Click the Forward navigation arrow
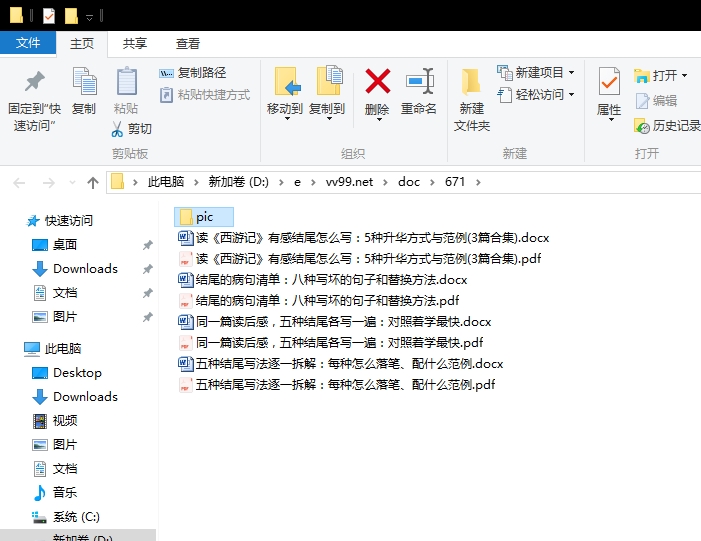The image size is (701, 541). tap(48, 182)
